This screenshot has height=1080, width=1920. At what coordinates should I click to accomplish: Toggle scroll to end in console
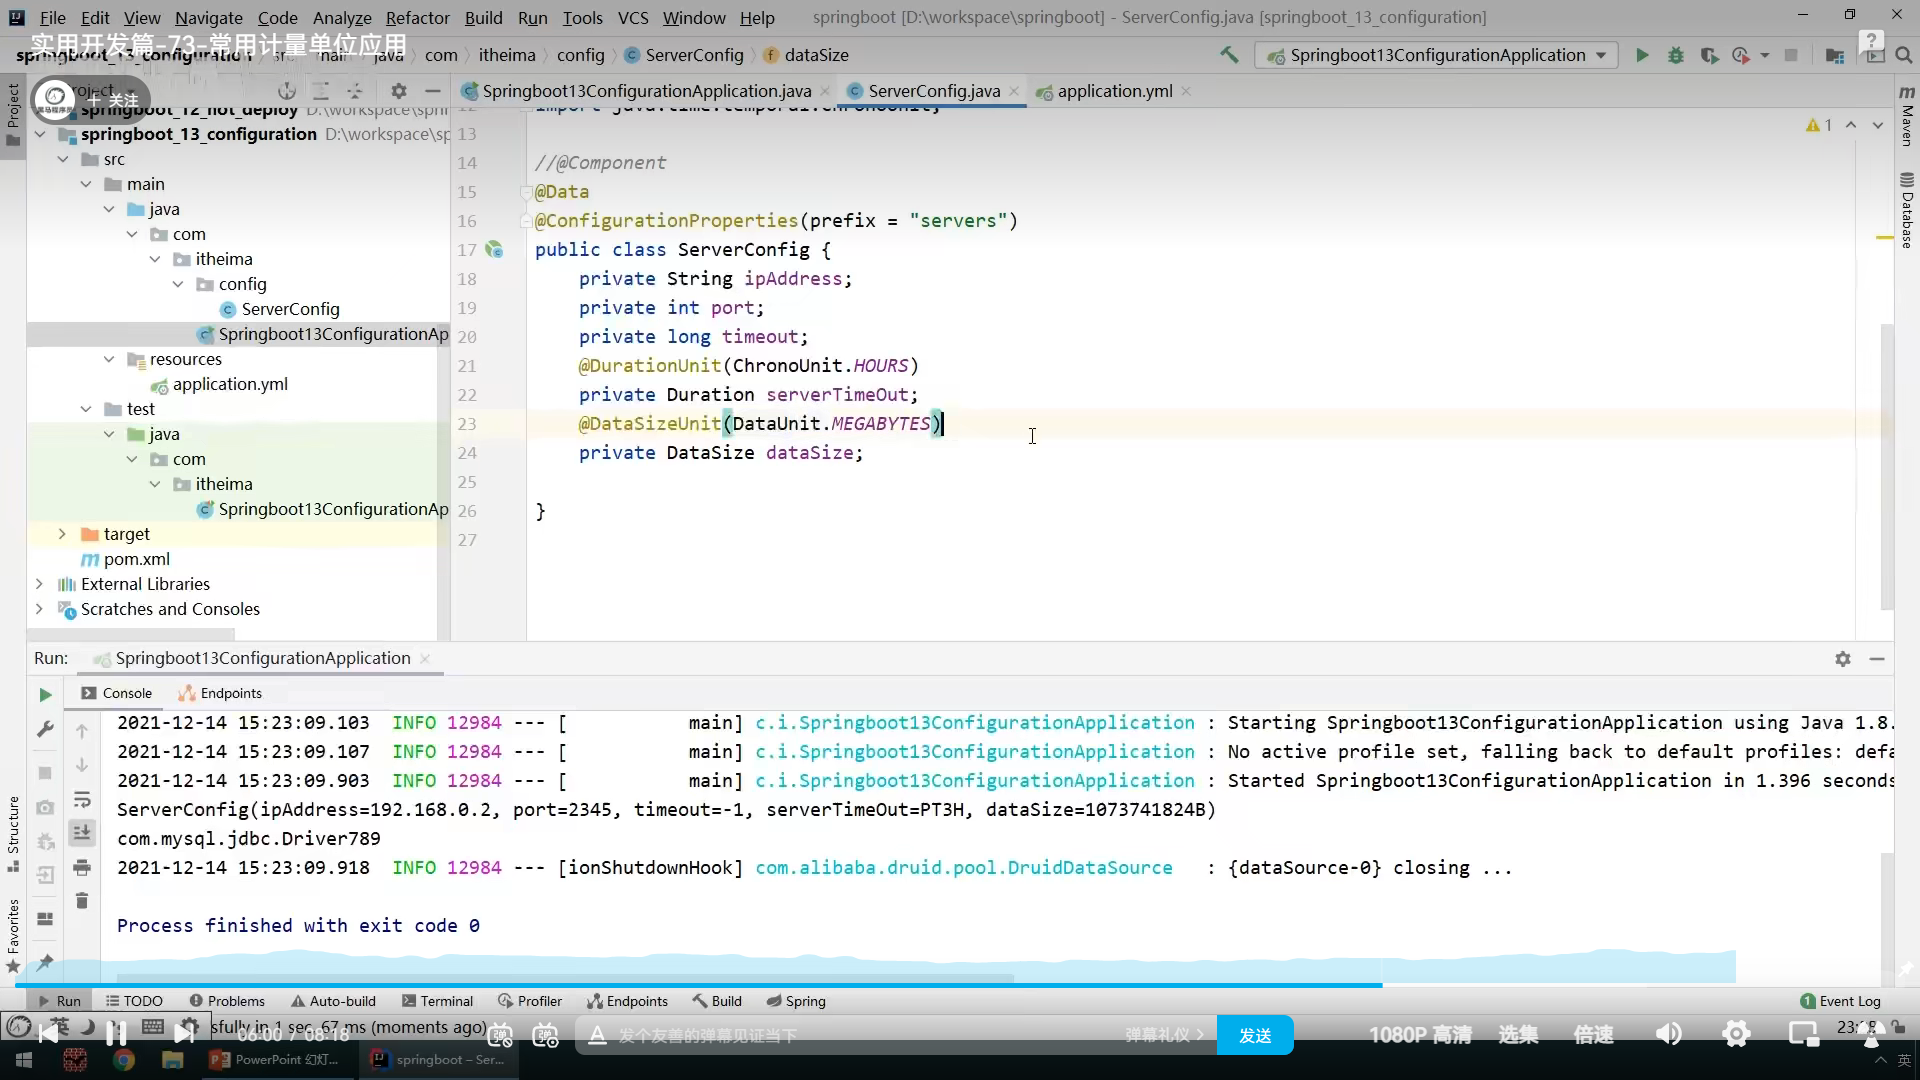point(82,832)
